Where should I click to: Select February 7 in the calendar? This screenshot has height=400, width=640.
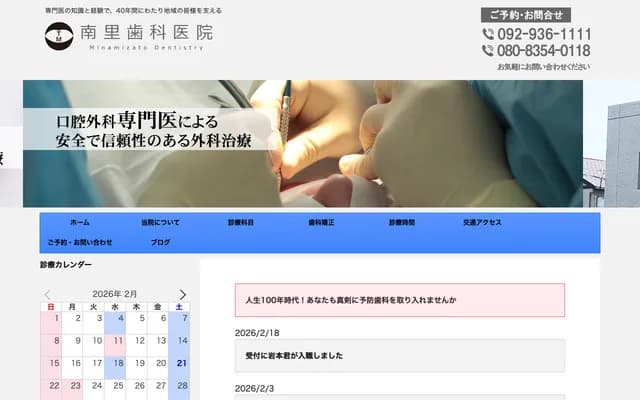point(179,323)
